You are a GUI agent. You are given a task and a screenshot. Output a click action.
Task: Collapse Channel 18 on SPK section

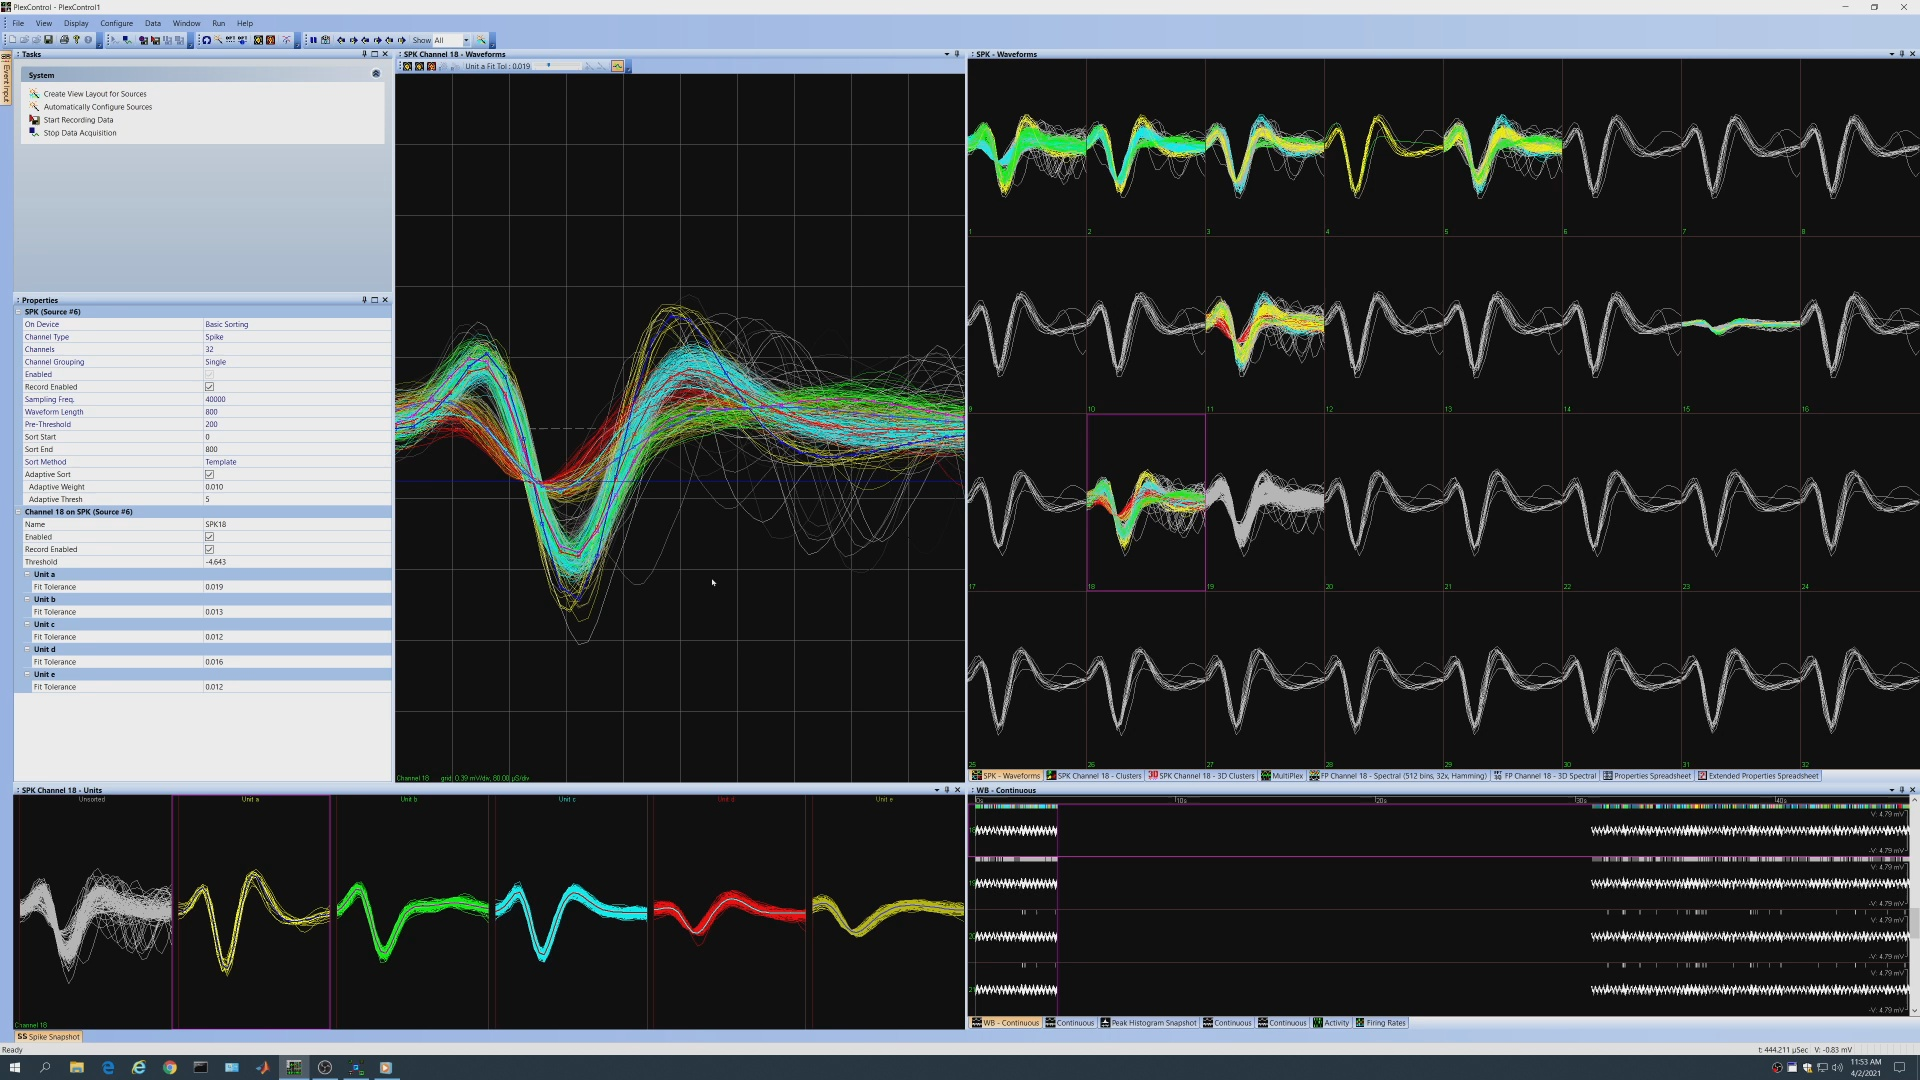click(x=19, y=512)
